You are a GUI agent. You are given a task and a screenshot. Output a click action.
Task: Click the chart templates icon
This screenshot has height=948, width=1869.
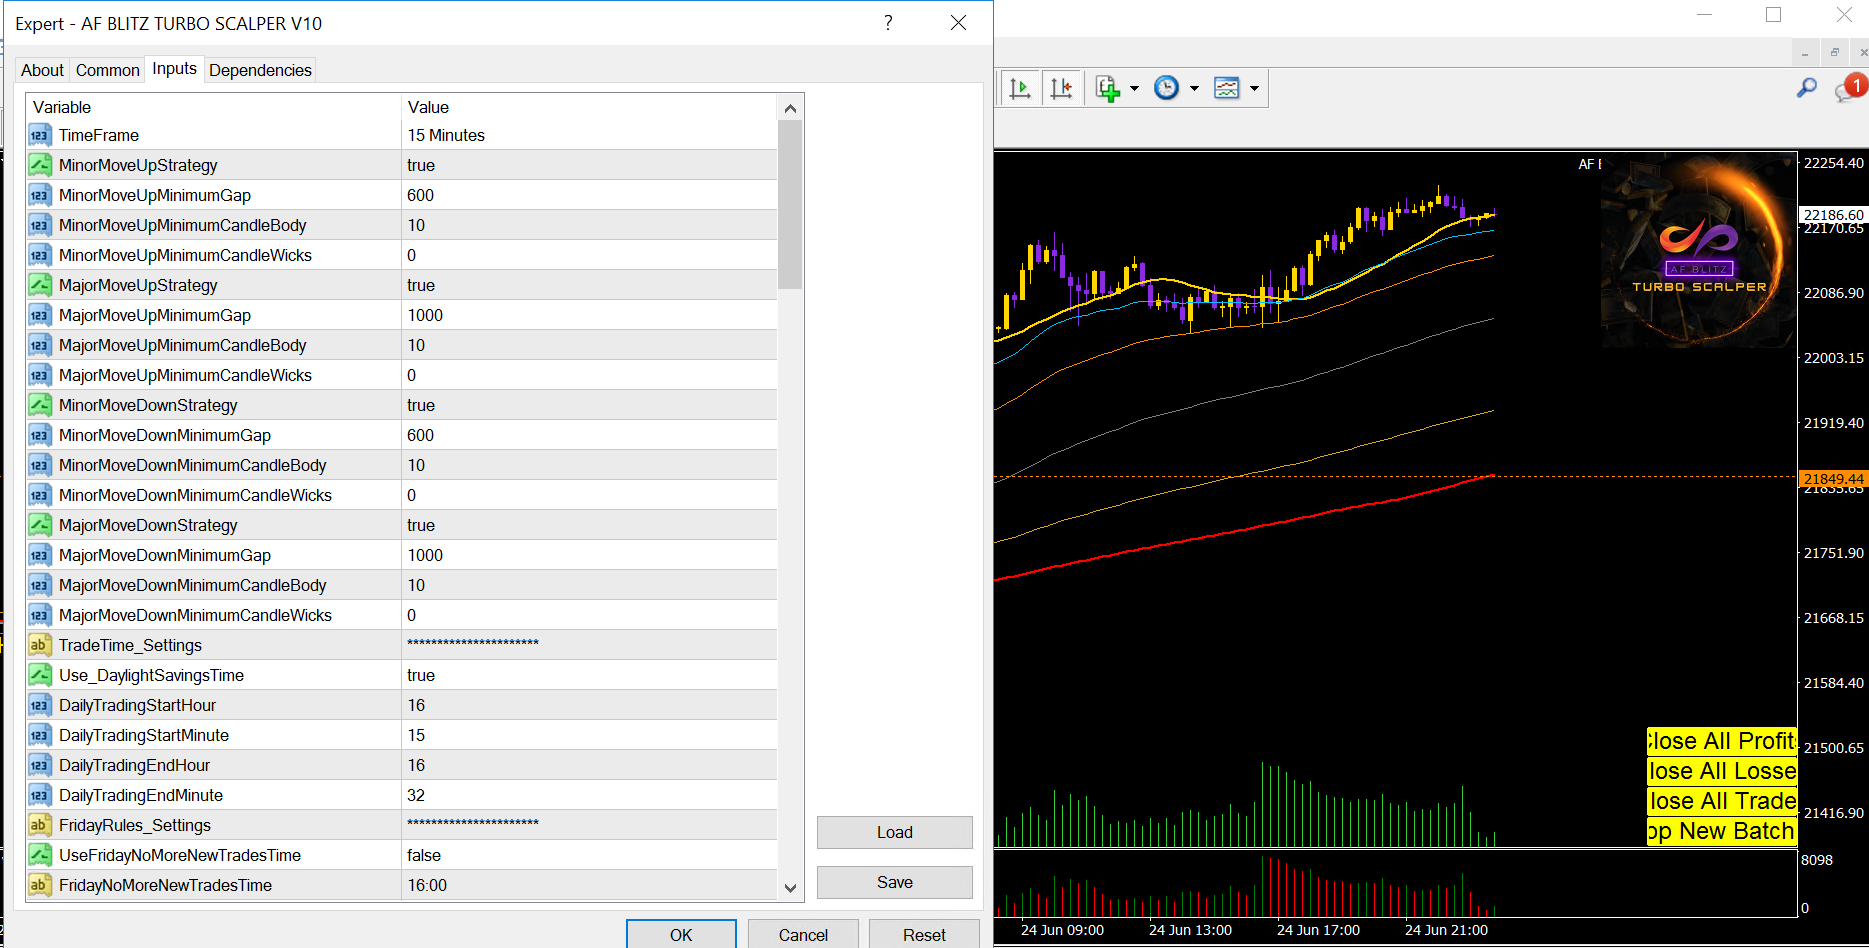click(1226, 88)
